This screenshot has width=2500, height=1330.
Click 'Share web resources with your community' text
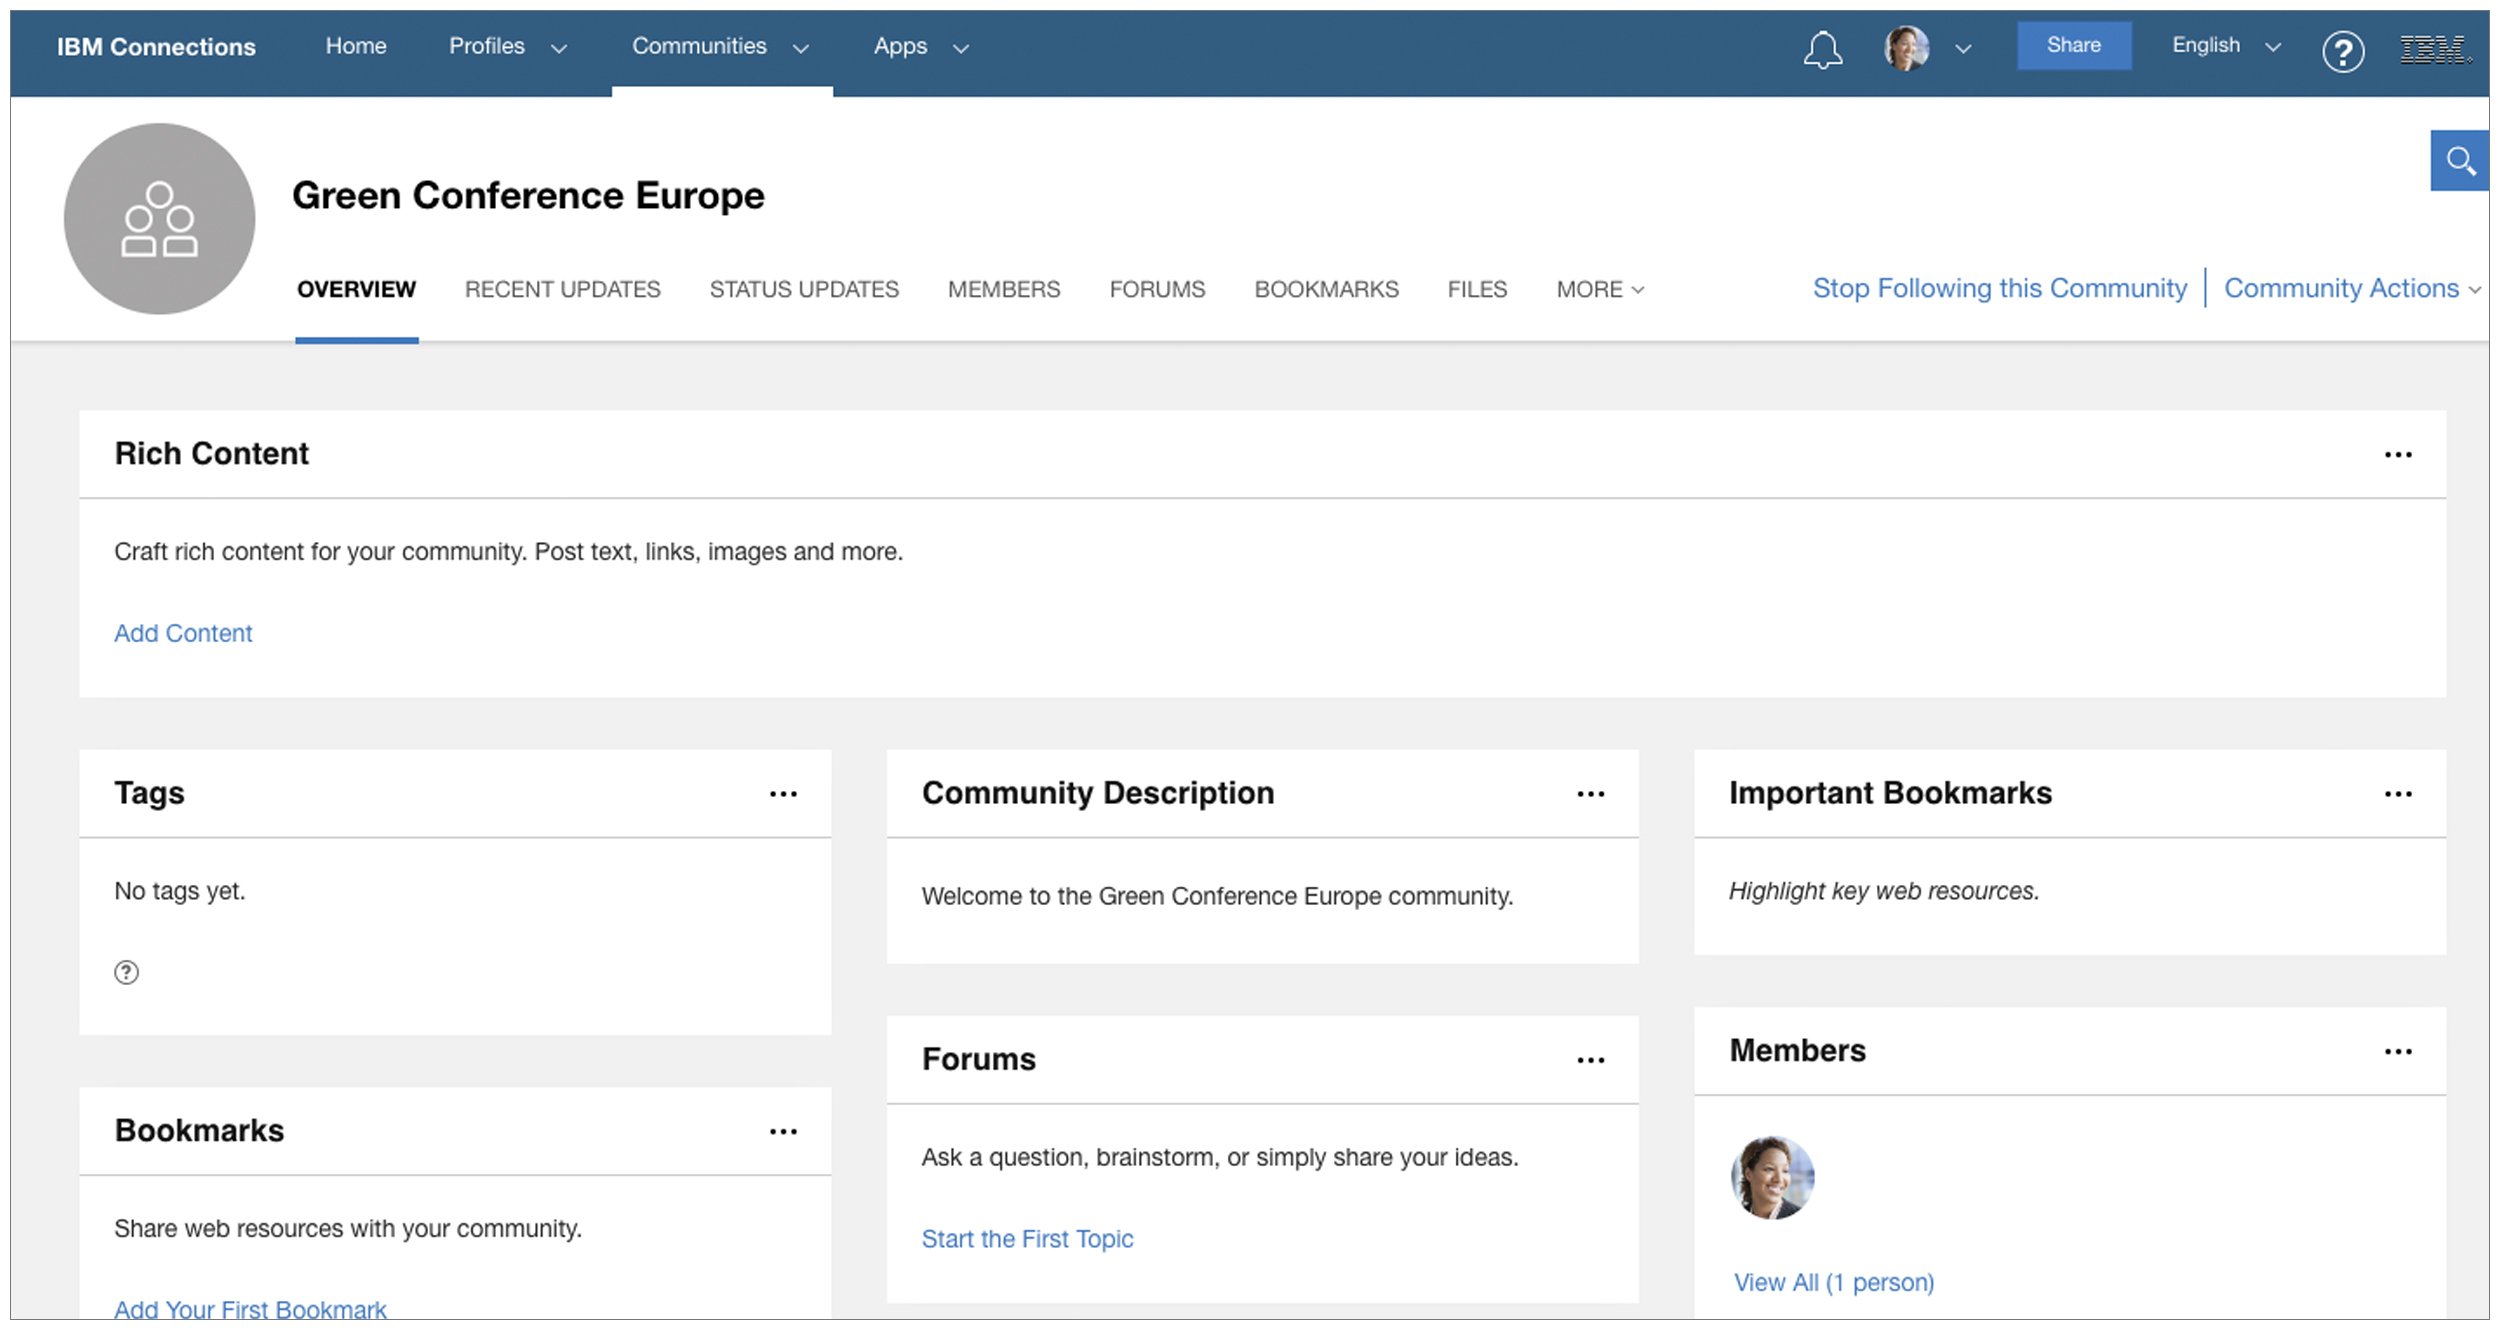click(x=348, y=1229)
